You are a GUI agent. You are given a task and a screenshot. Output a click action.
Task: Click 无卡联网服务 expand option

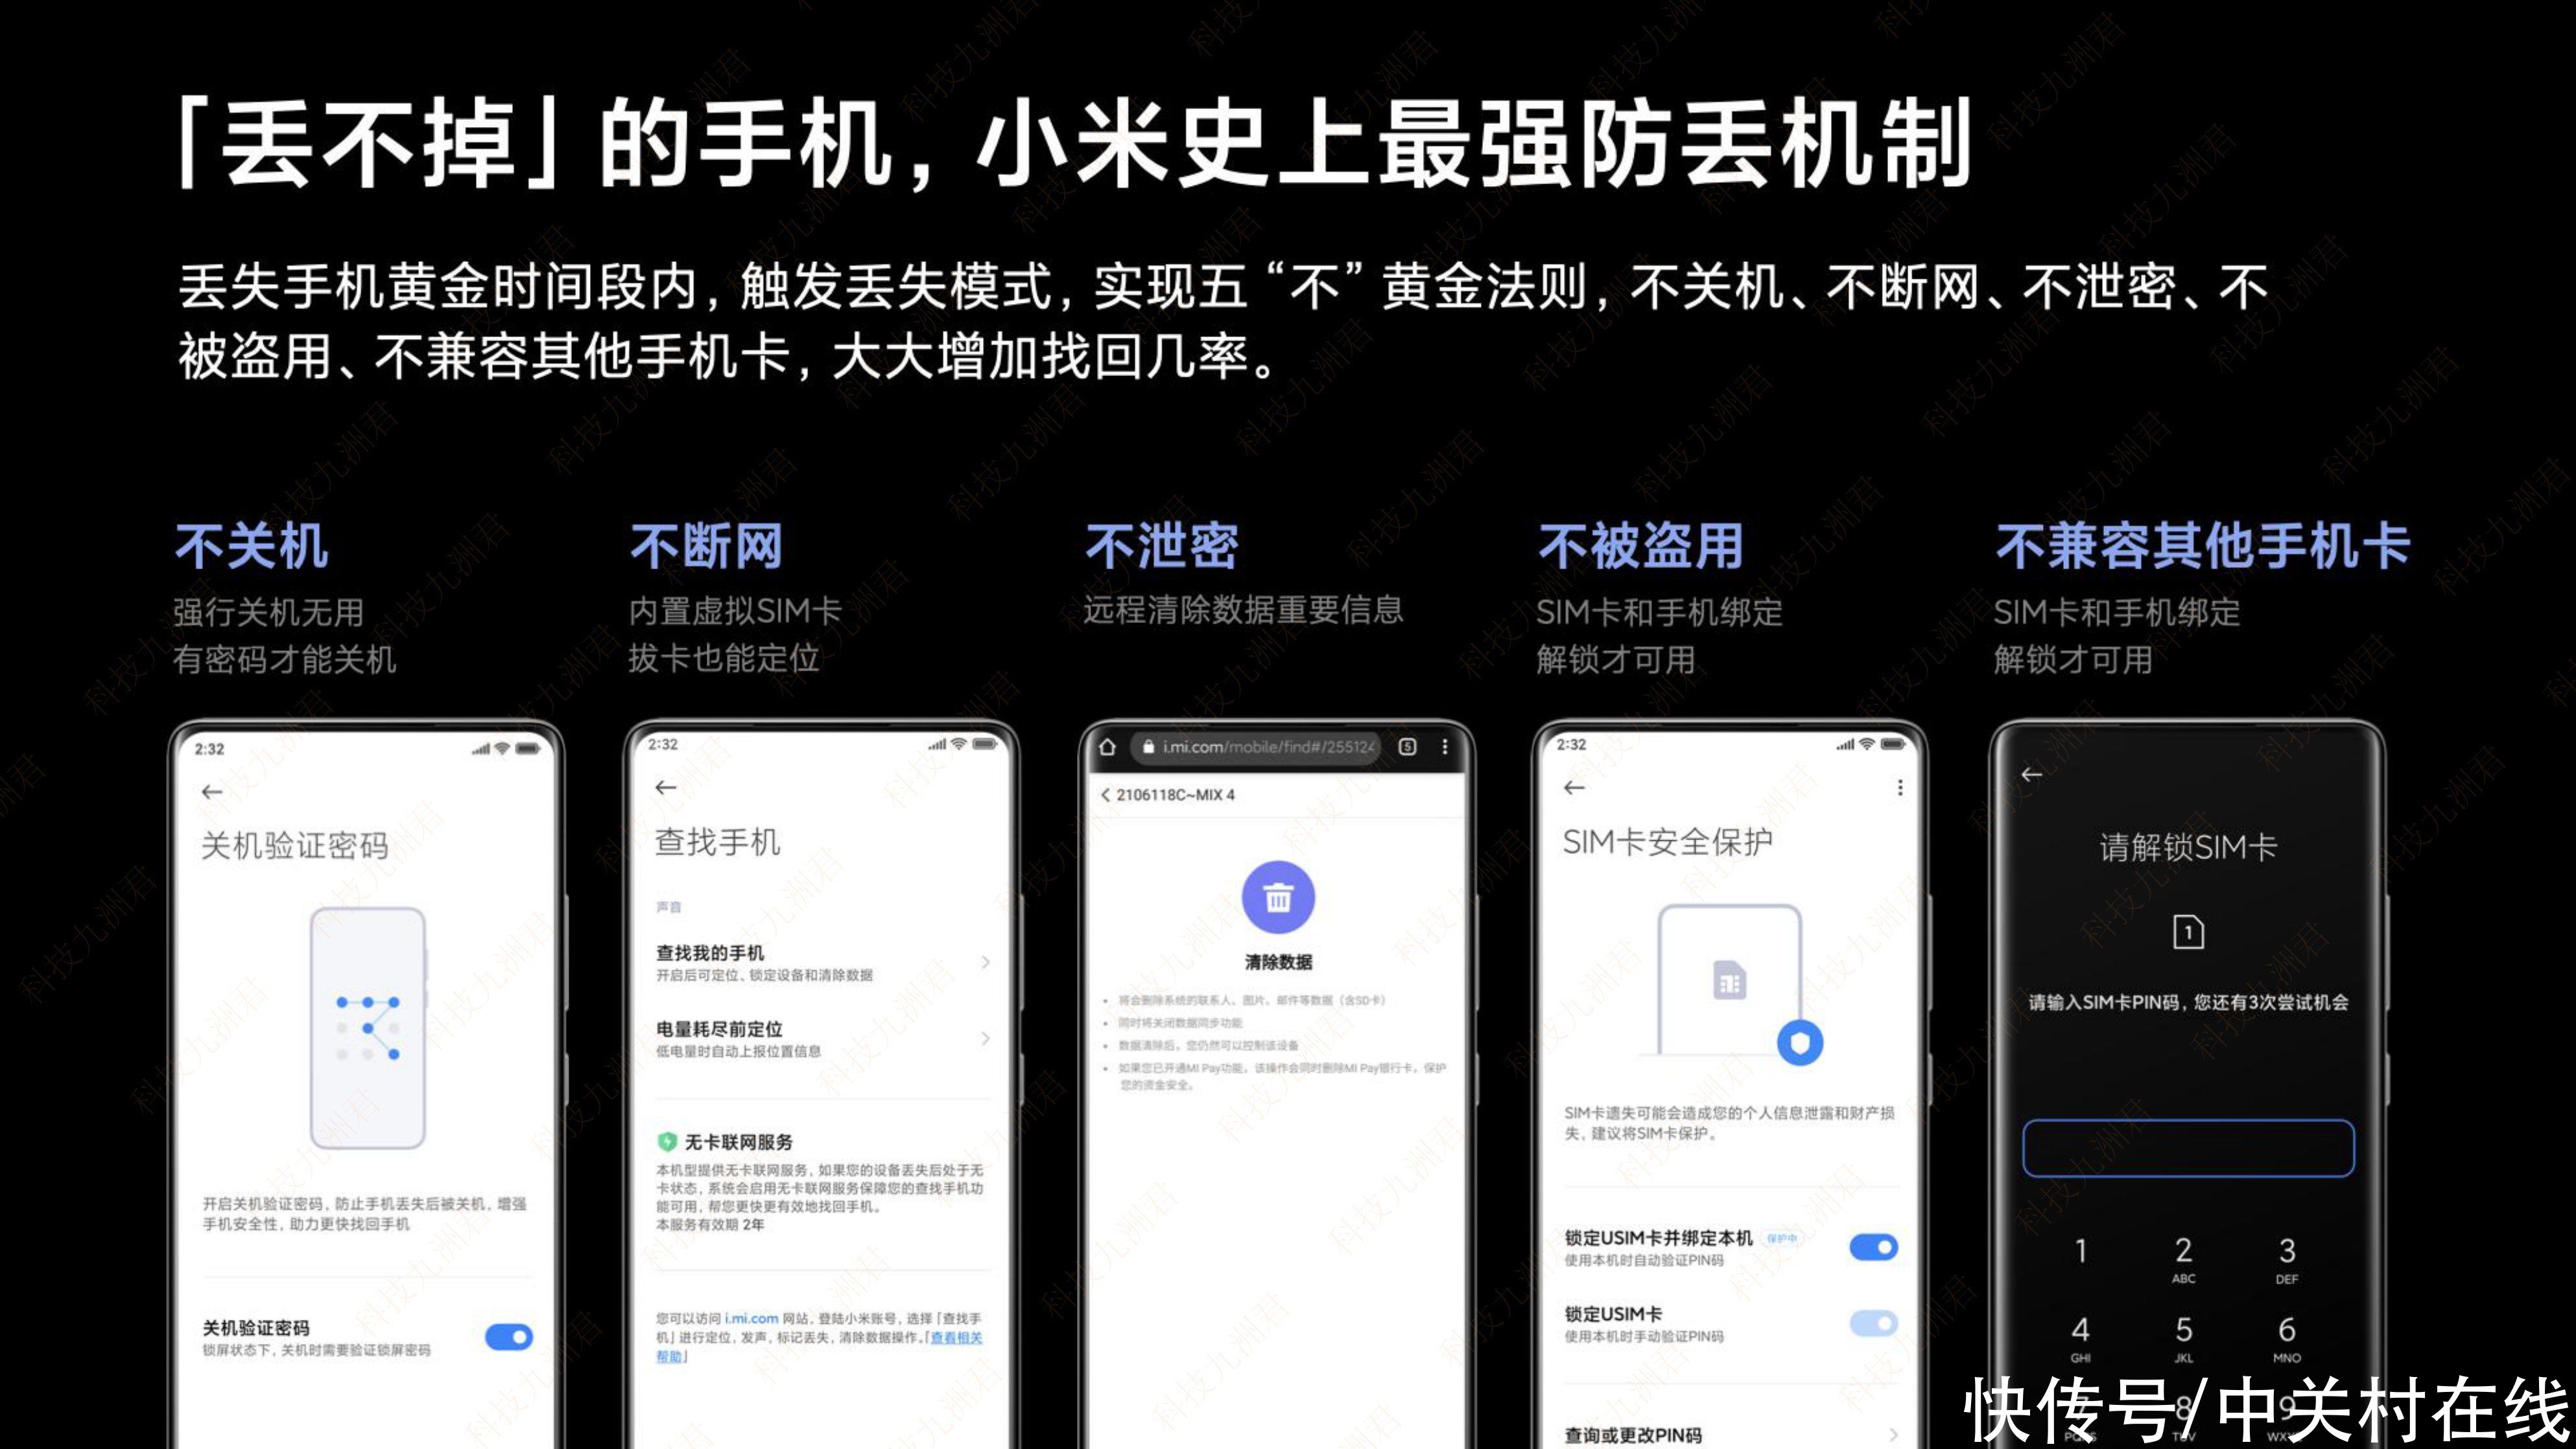click(x=814, y=1145)
